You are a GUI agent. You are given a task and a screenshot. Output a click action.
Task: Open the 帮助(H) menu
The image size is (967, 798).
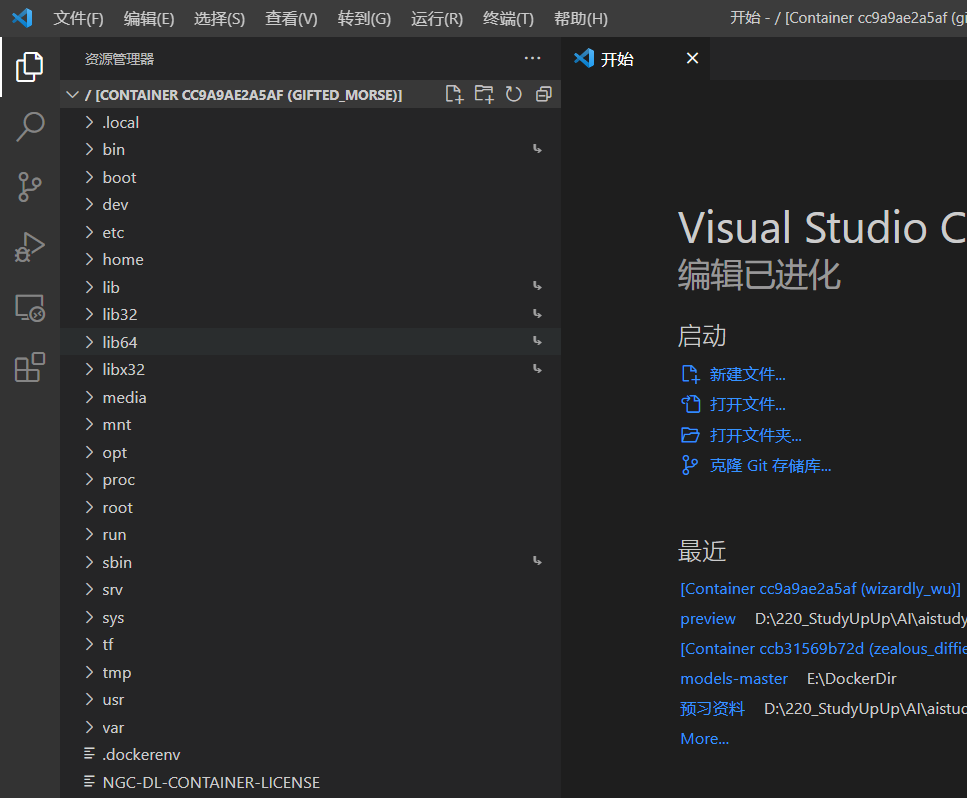(580, 19)
